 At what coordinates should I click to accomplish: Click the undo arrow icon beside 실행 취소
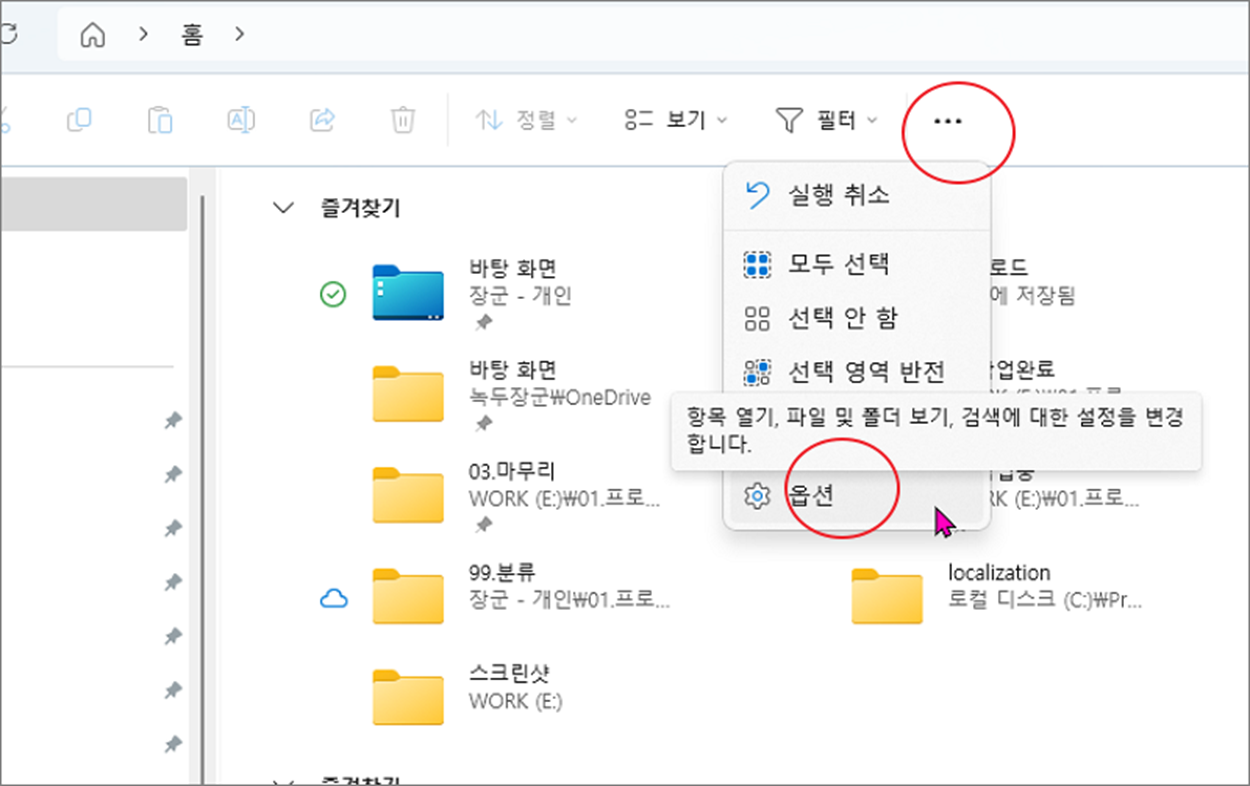tap(758, 195)
